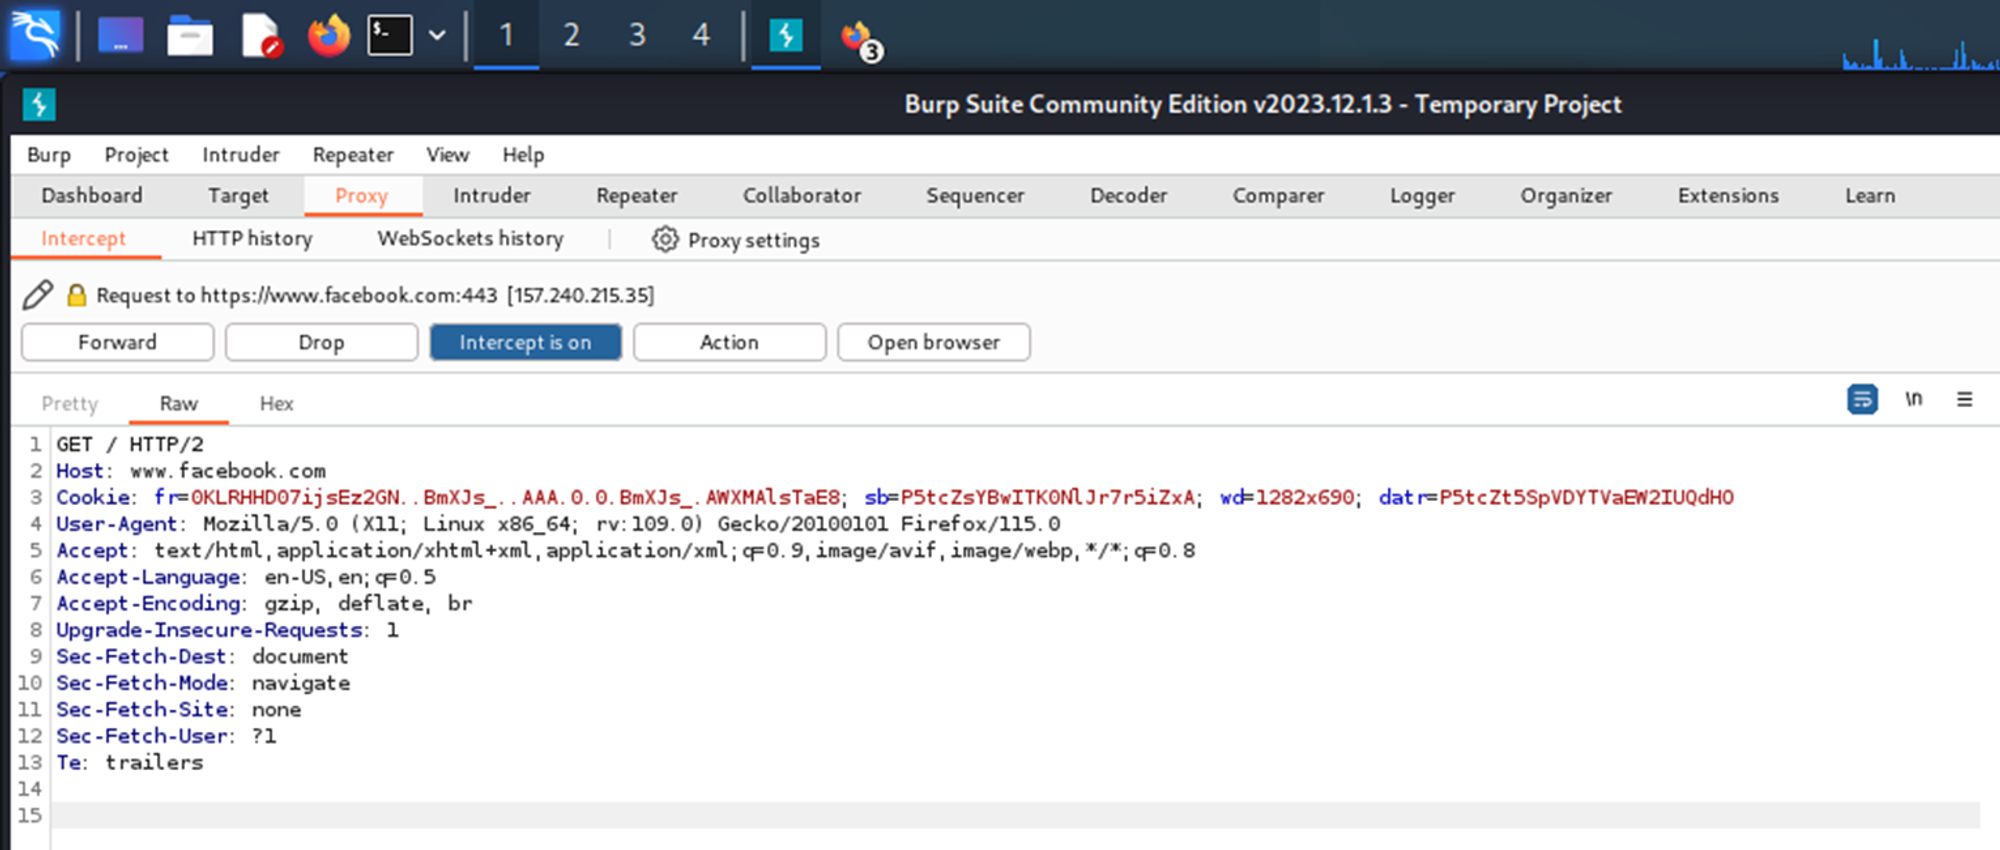2000x850 pixels.
Task: Click the Burp Suite title bar logo
Action: click(38, 104)
